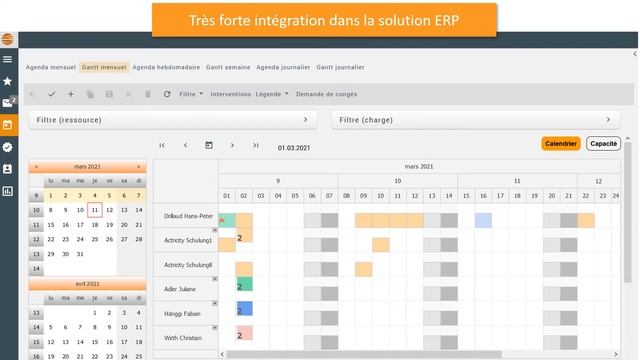Switch to Agenda hebdomadaire tab

[166, 67]
